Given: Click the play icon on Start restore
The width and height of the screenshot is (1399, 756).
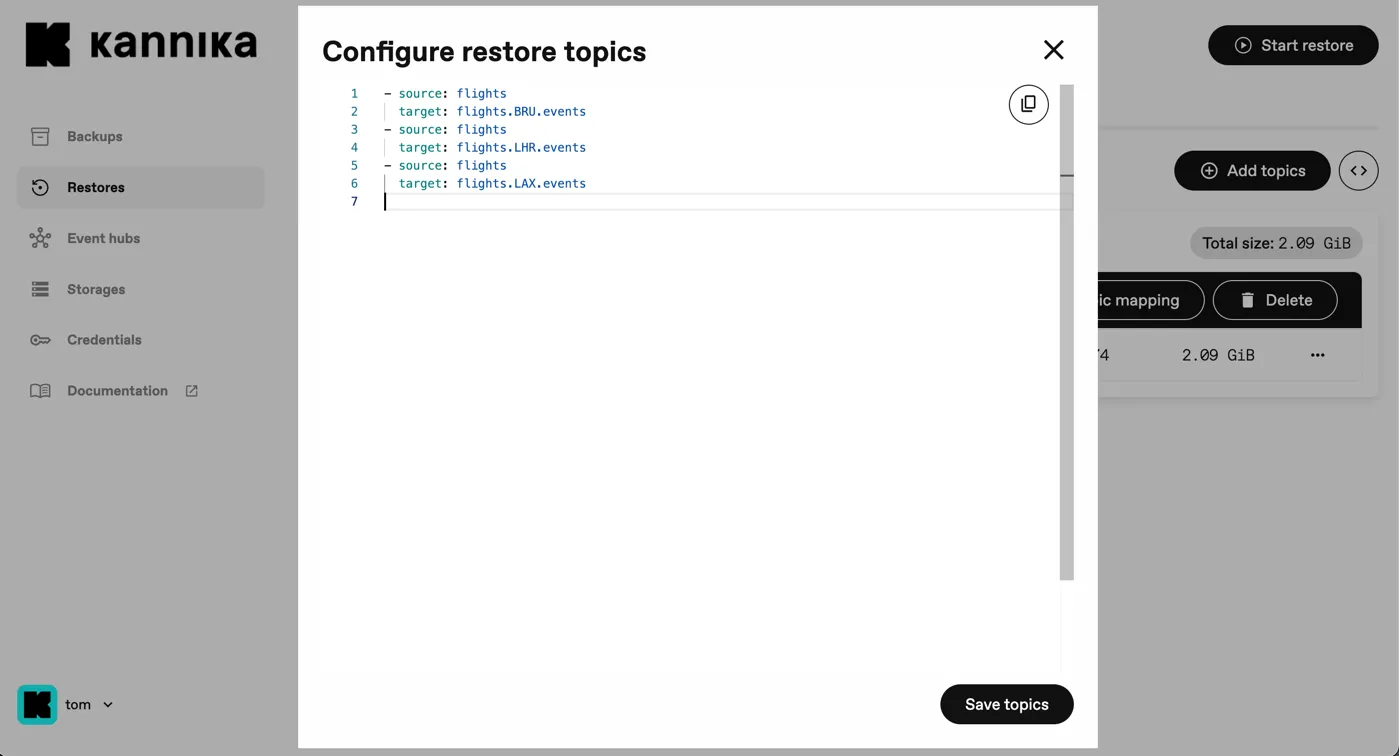Looking at the screenshot, I should pos(1243,45).
